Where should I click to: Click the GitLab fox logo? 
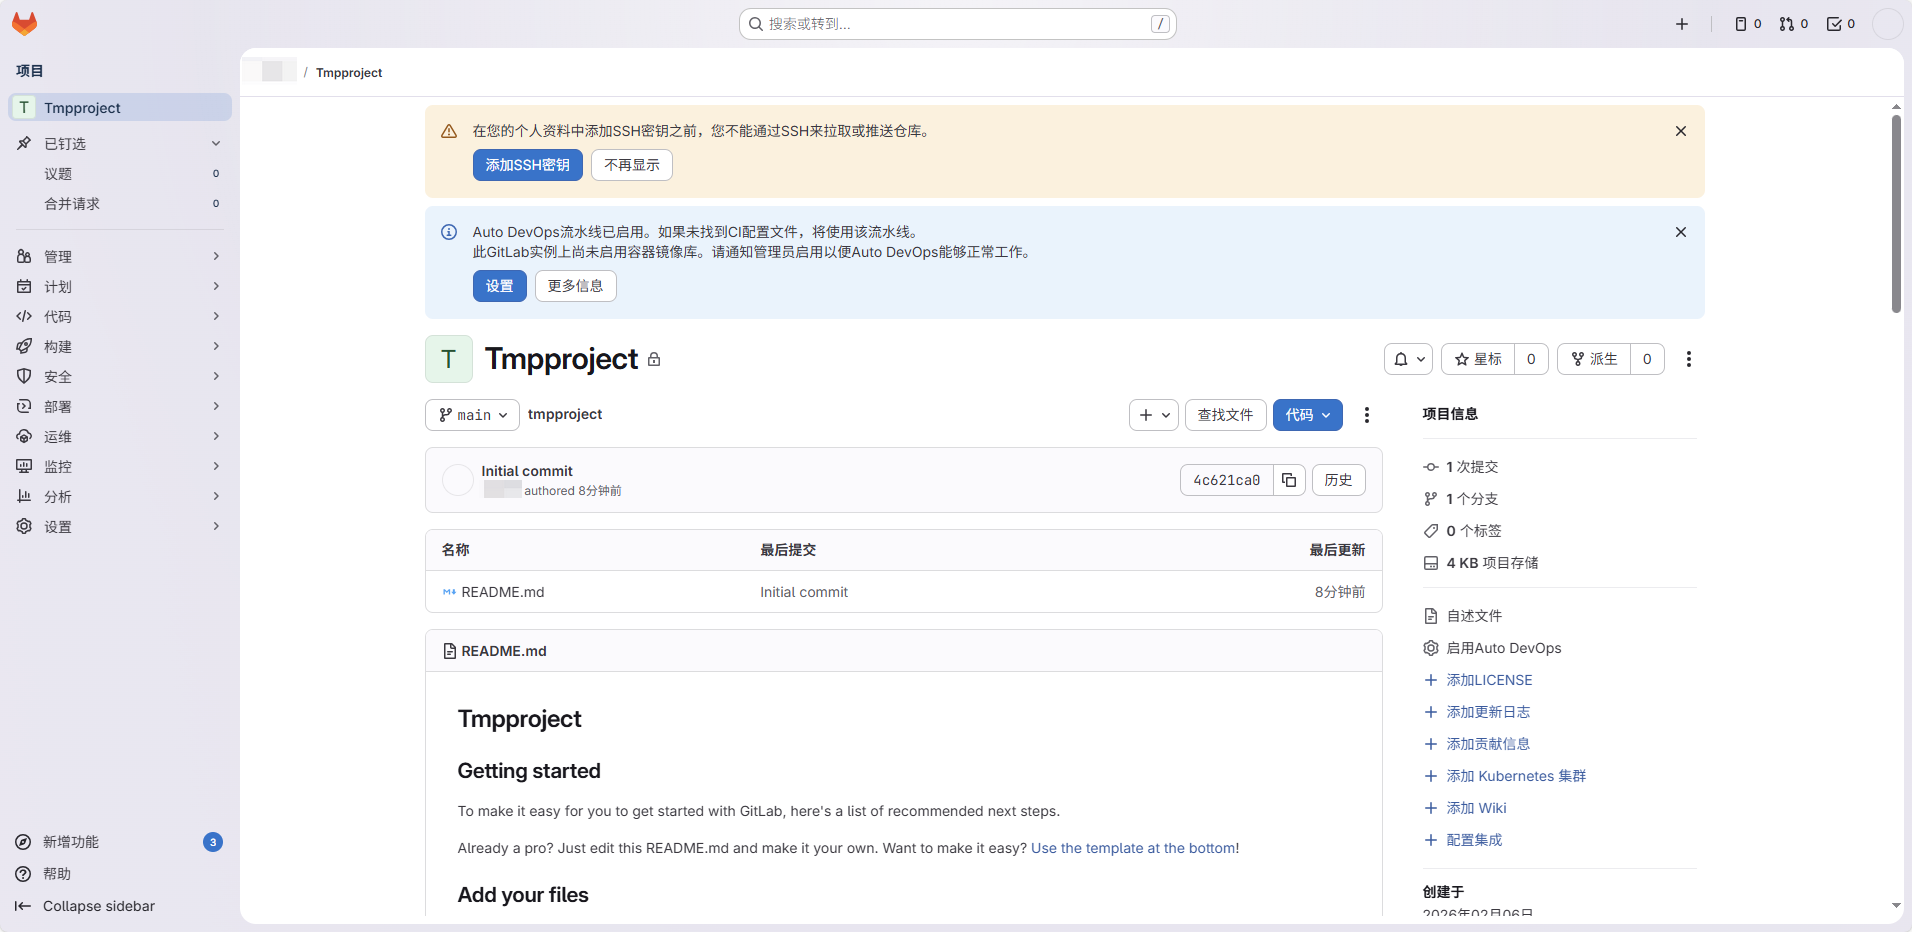24,24
